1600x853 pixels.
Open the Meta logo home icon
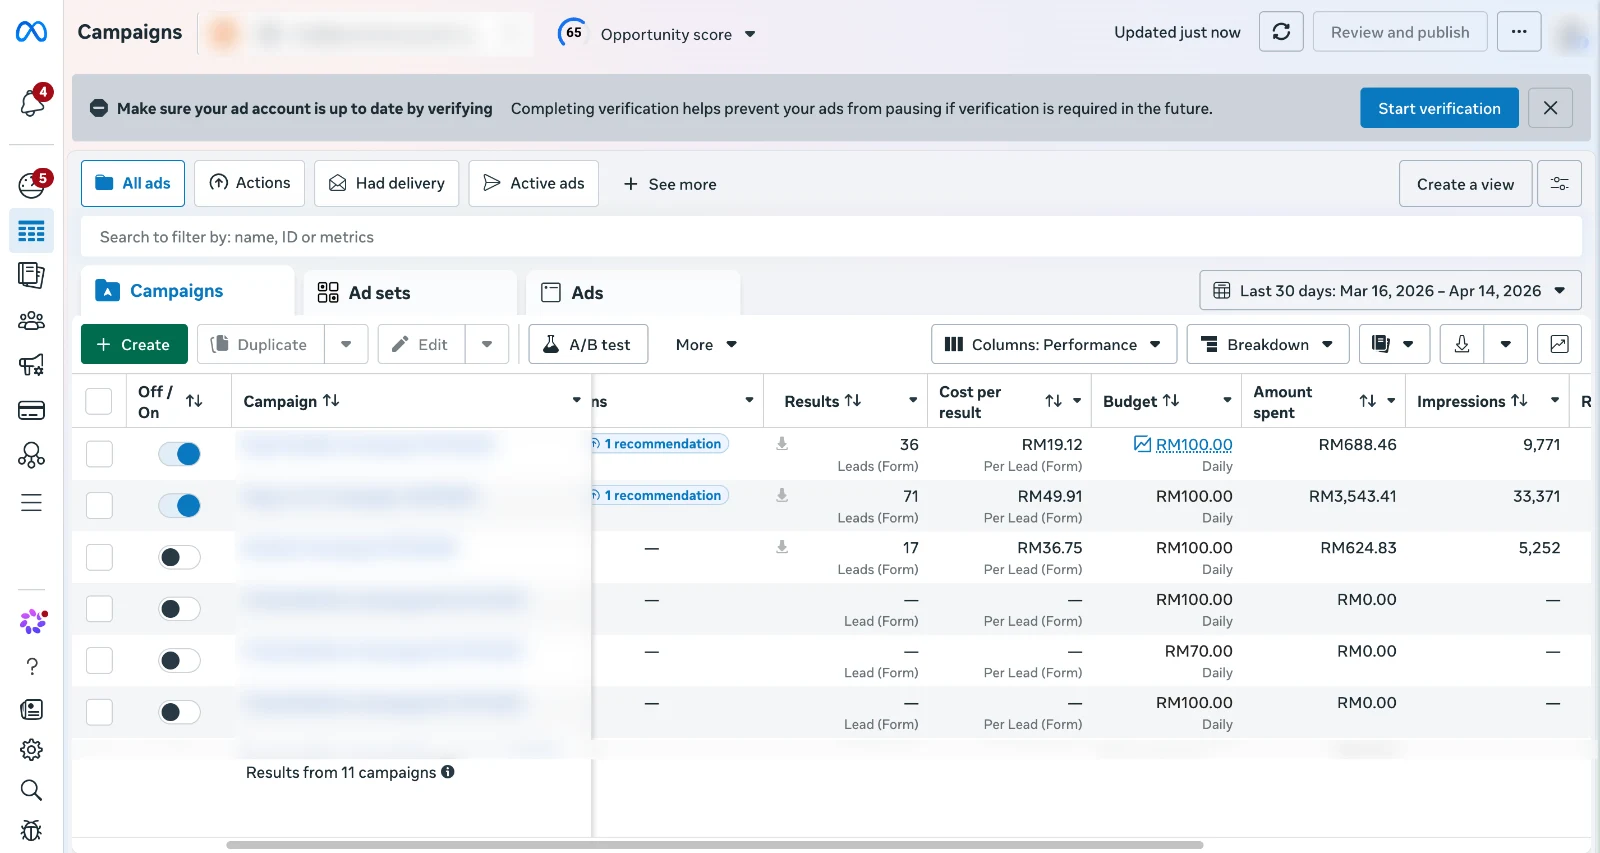31,32
